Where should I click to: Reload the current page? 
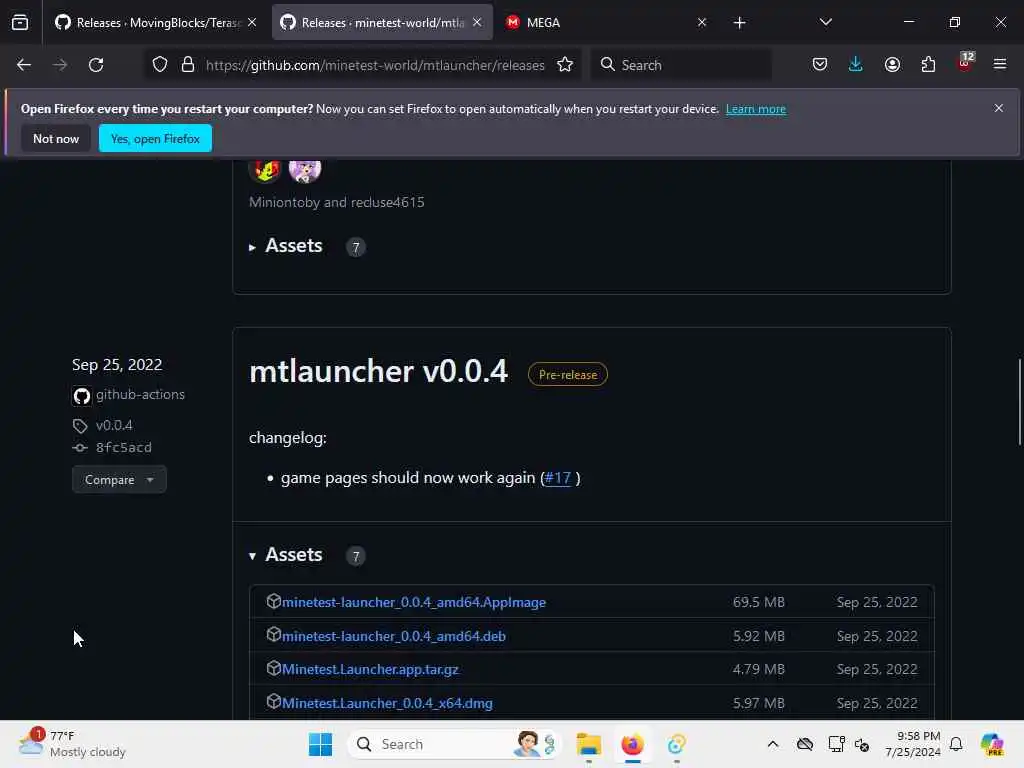pyautogui.click(x=96, y=65)
